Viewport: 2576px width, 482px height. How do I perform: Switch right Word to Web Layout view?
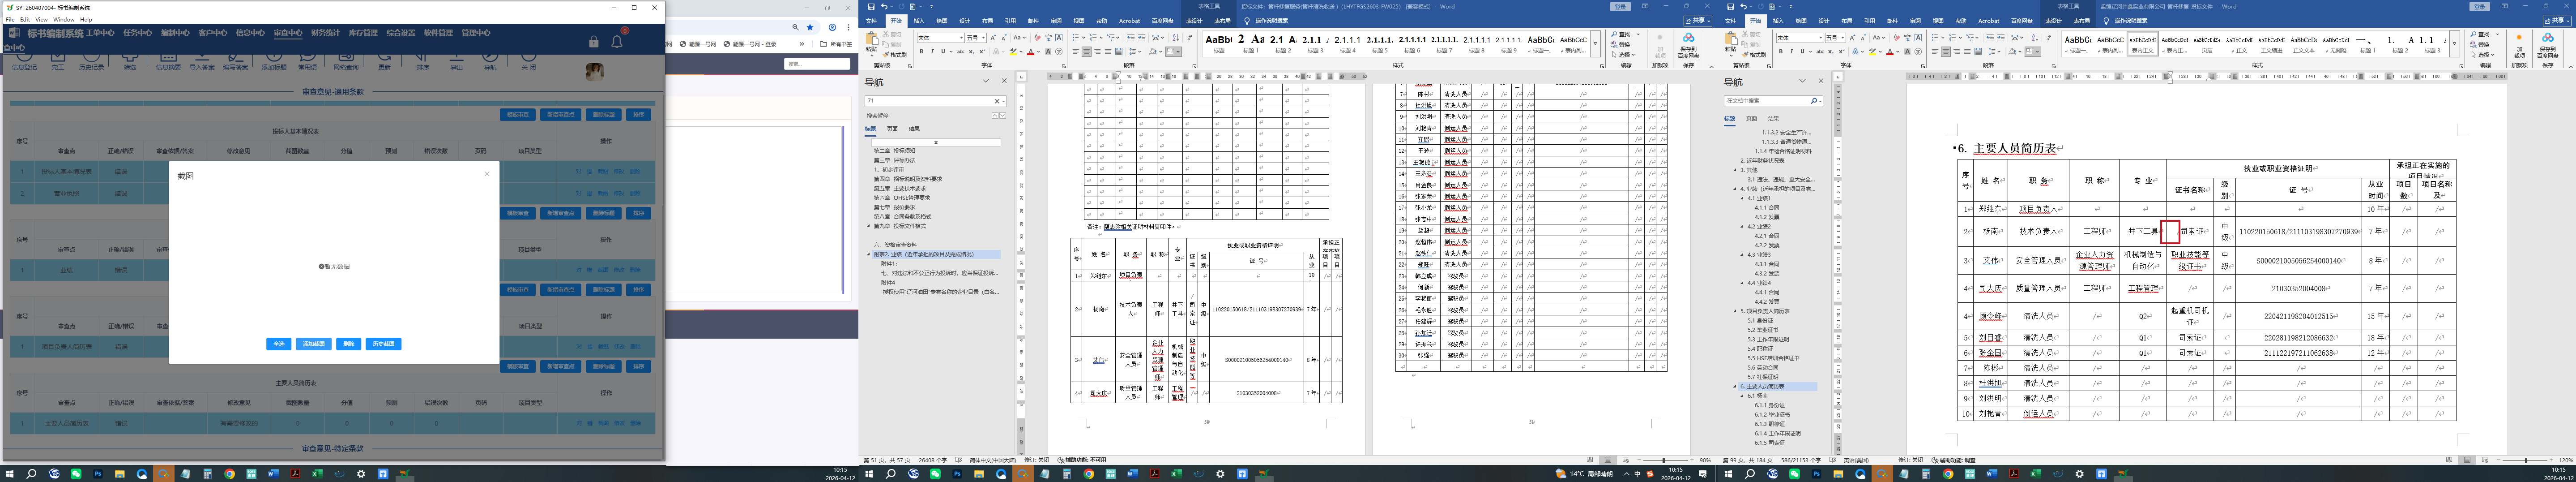[2485, 460]
